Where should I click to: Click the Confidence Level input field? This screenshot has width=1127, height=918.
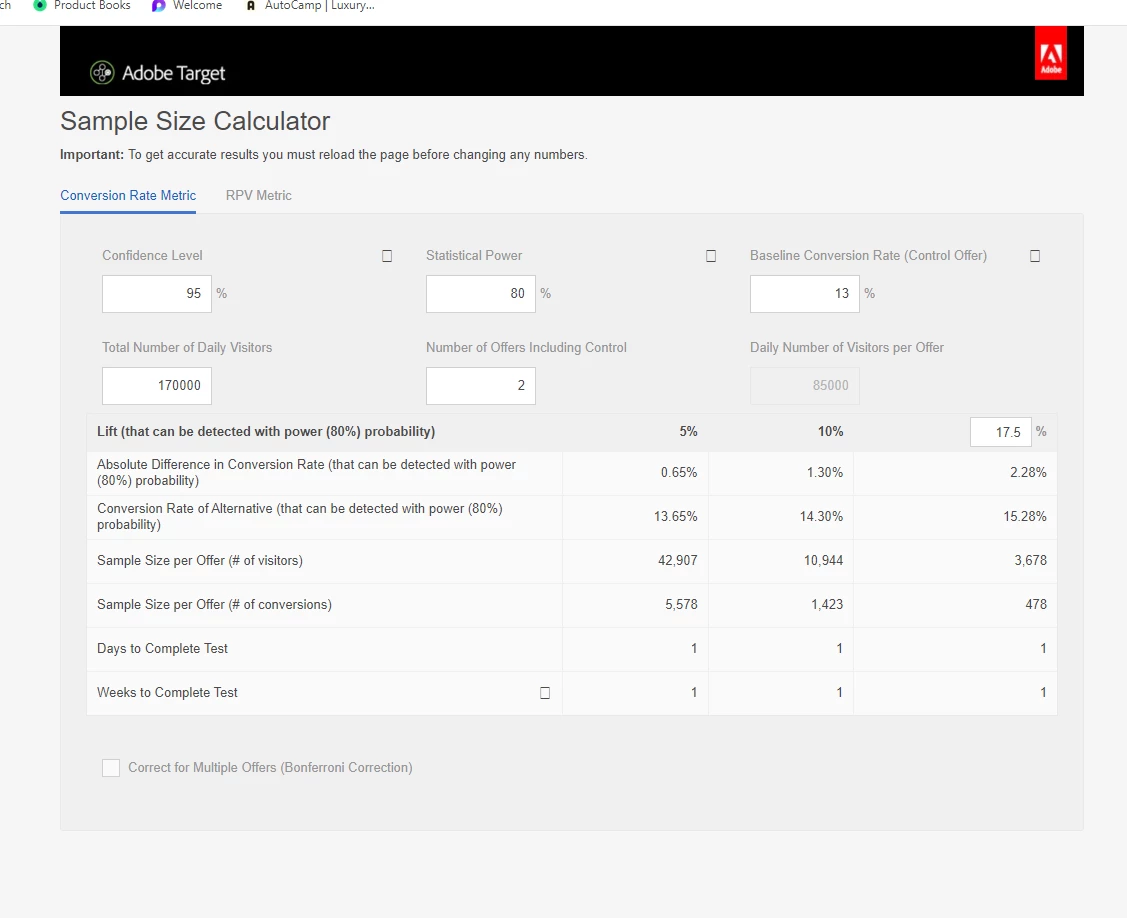pos(157,293)
